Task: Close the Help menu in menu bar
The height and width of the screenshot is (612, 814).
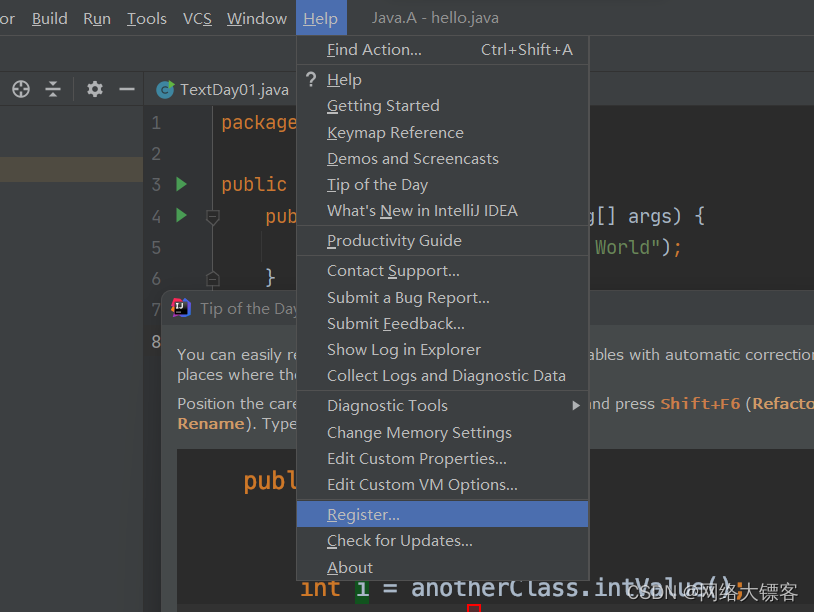Action: coord(321,18)
